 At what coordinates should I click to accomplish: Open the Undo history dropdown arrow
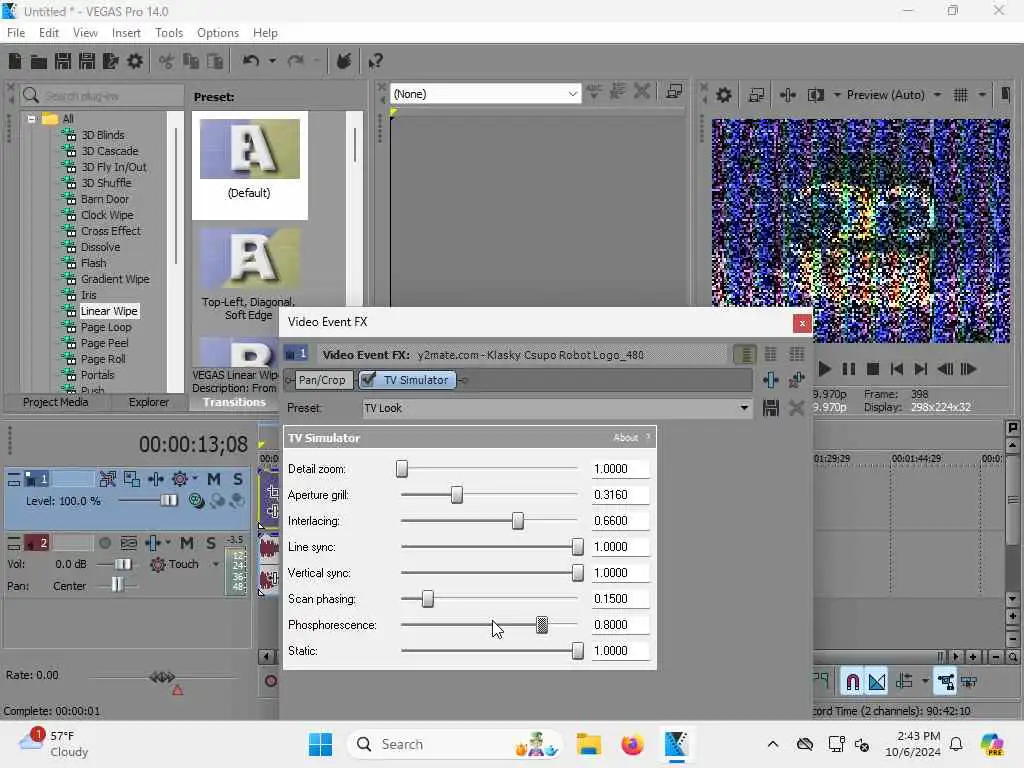[x=272, y=61]
